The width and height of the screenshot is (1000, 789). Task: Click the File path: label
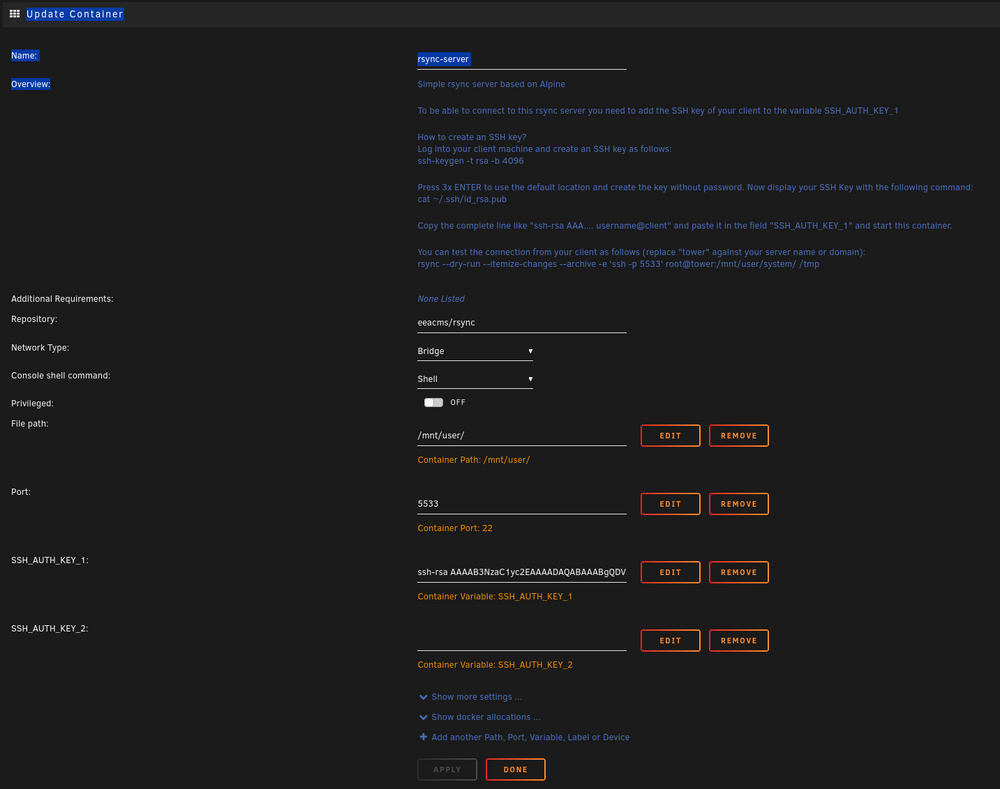pyautogui.click(x=29, y=424)
